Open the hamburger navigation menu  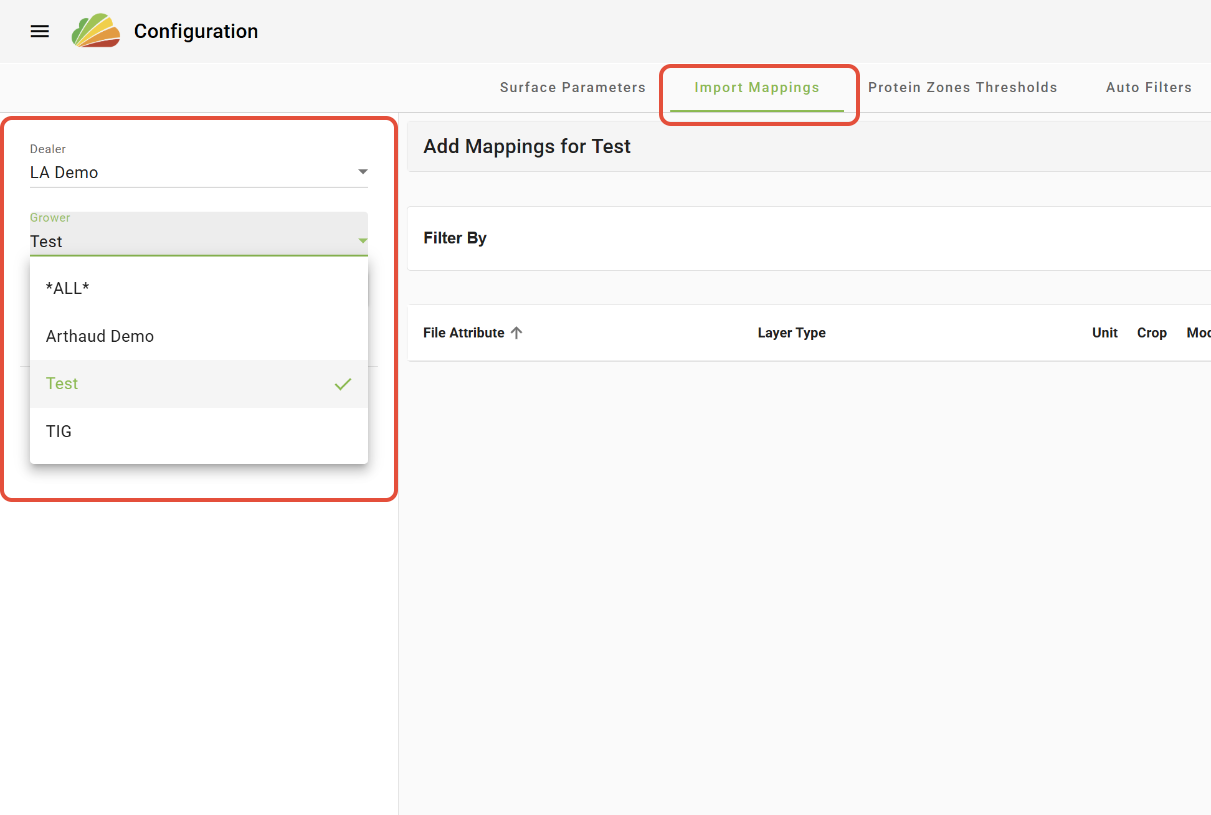(x=40, y=31)
